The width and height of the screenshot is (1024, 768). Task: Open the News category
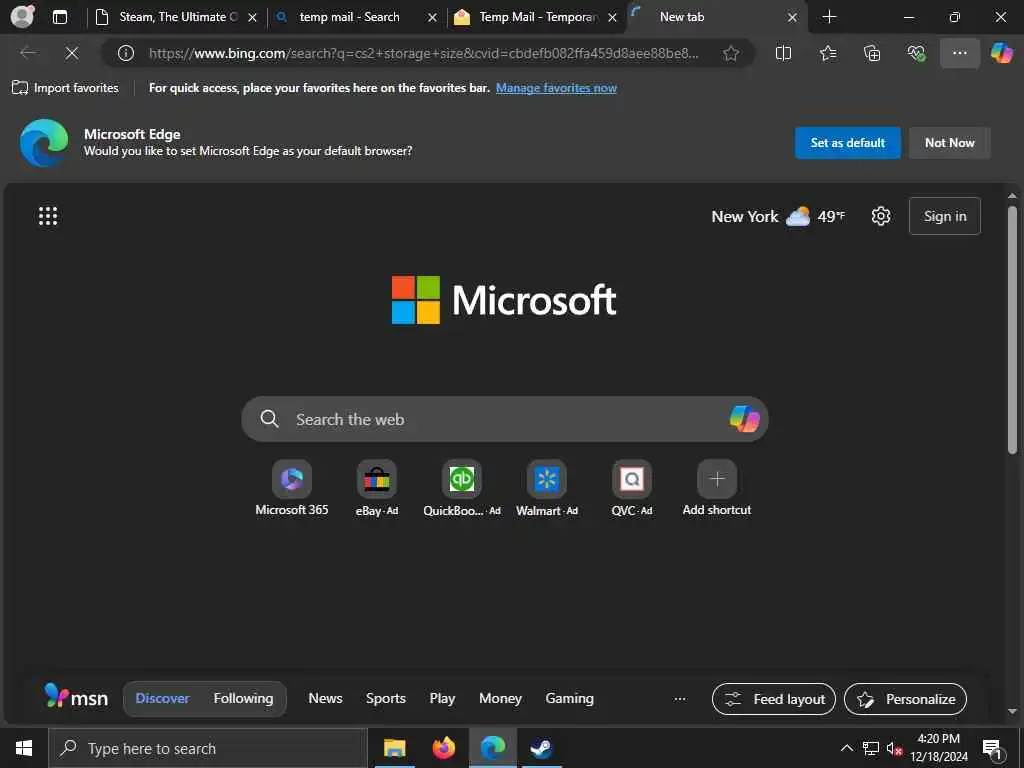(x=325, y=698)
